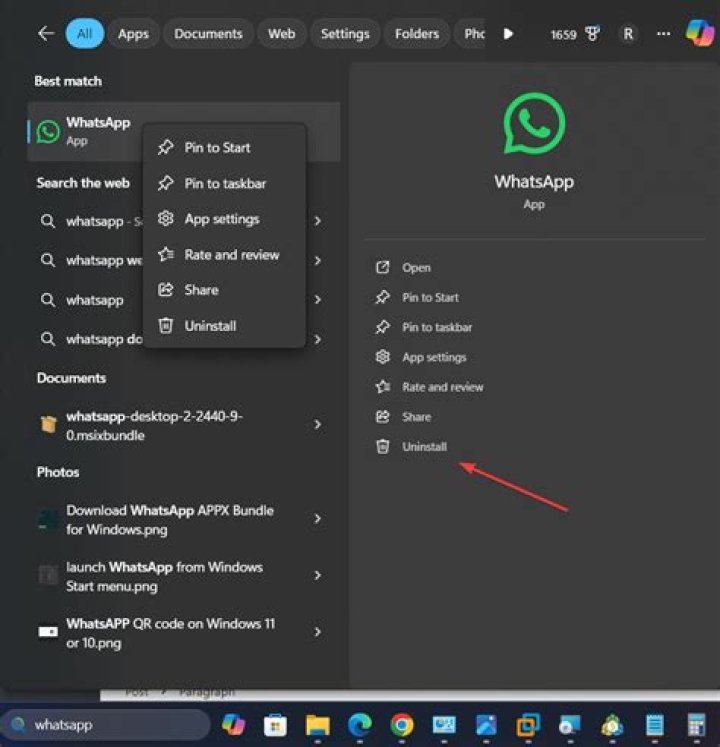Choose App settings in context menu
Image resolution: width=720 pixels, height=747 pixels.
pyautogui.click(x=224, y=219)
